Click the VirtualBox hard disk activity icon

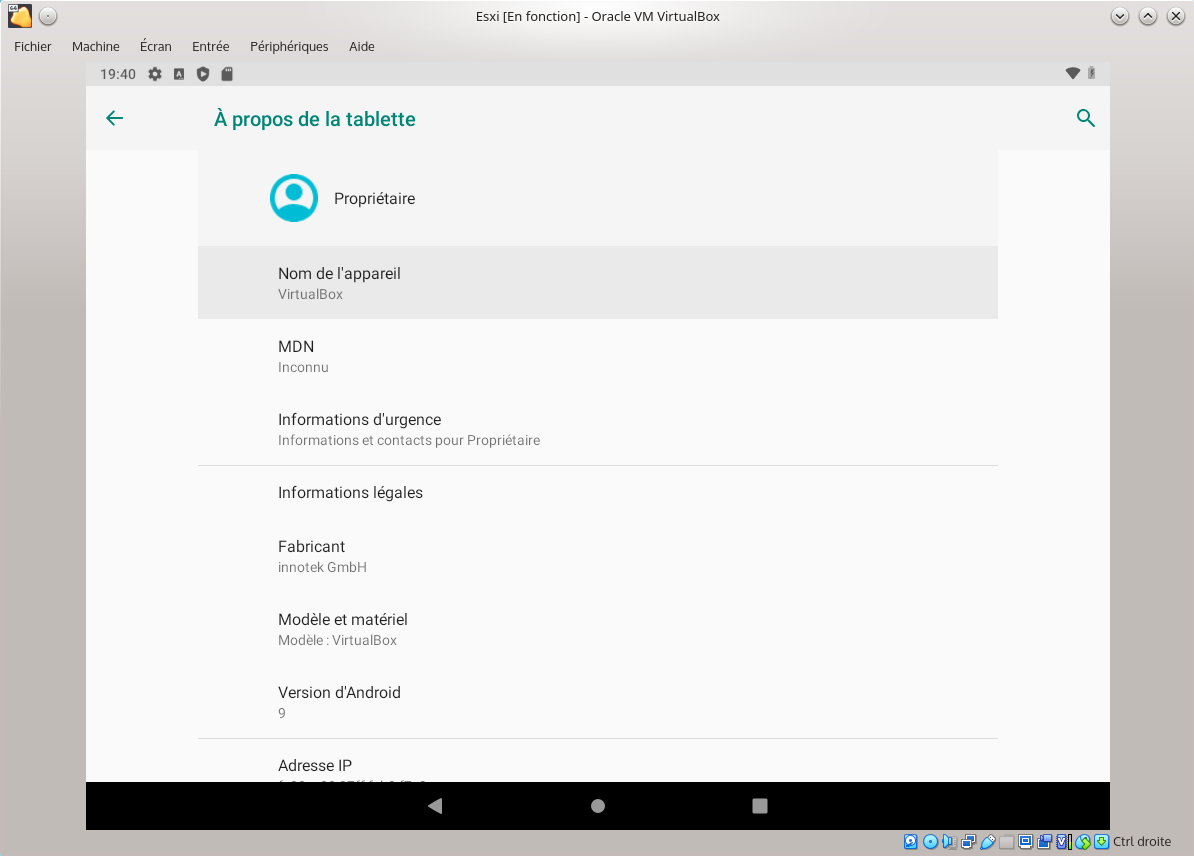point(911,842)
